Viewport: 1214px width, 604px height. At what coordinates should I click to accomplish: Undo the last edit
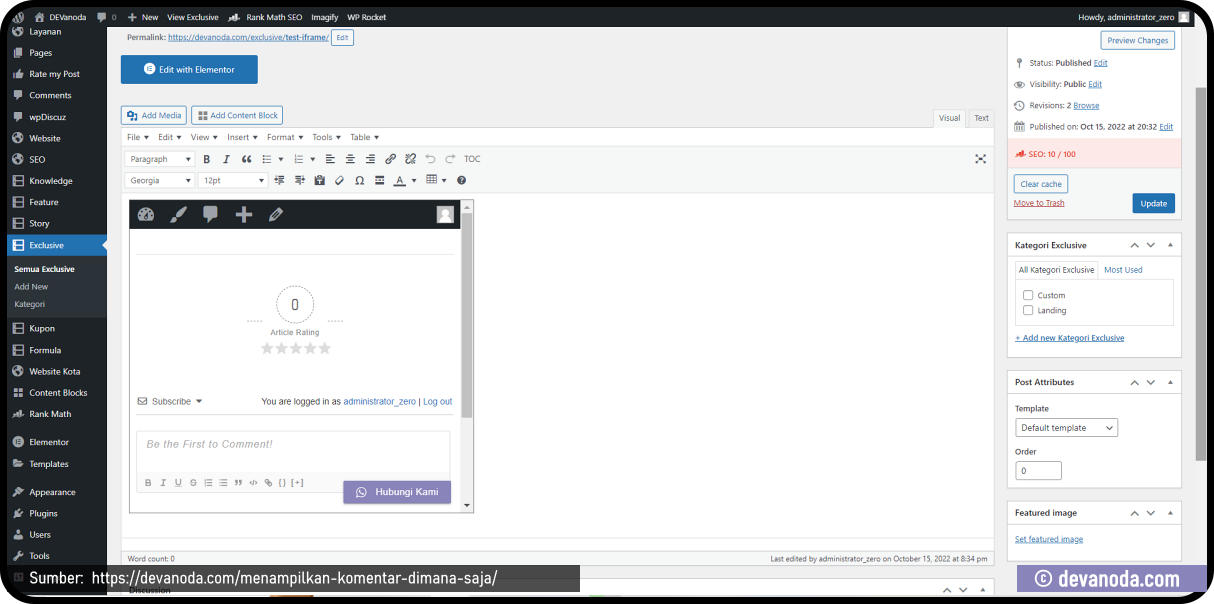pos(431,159)
